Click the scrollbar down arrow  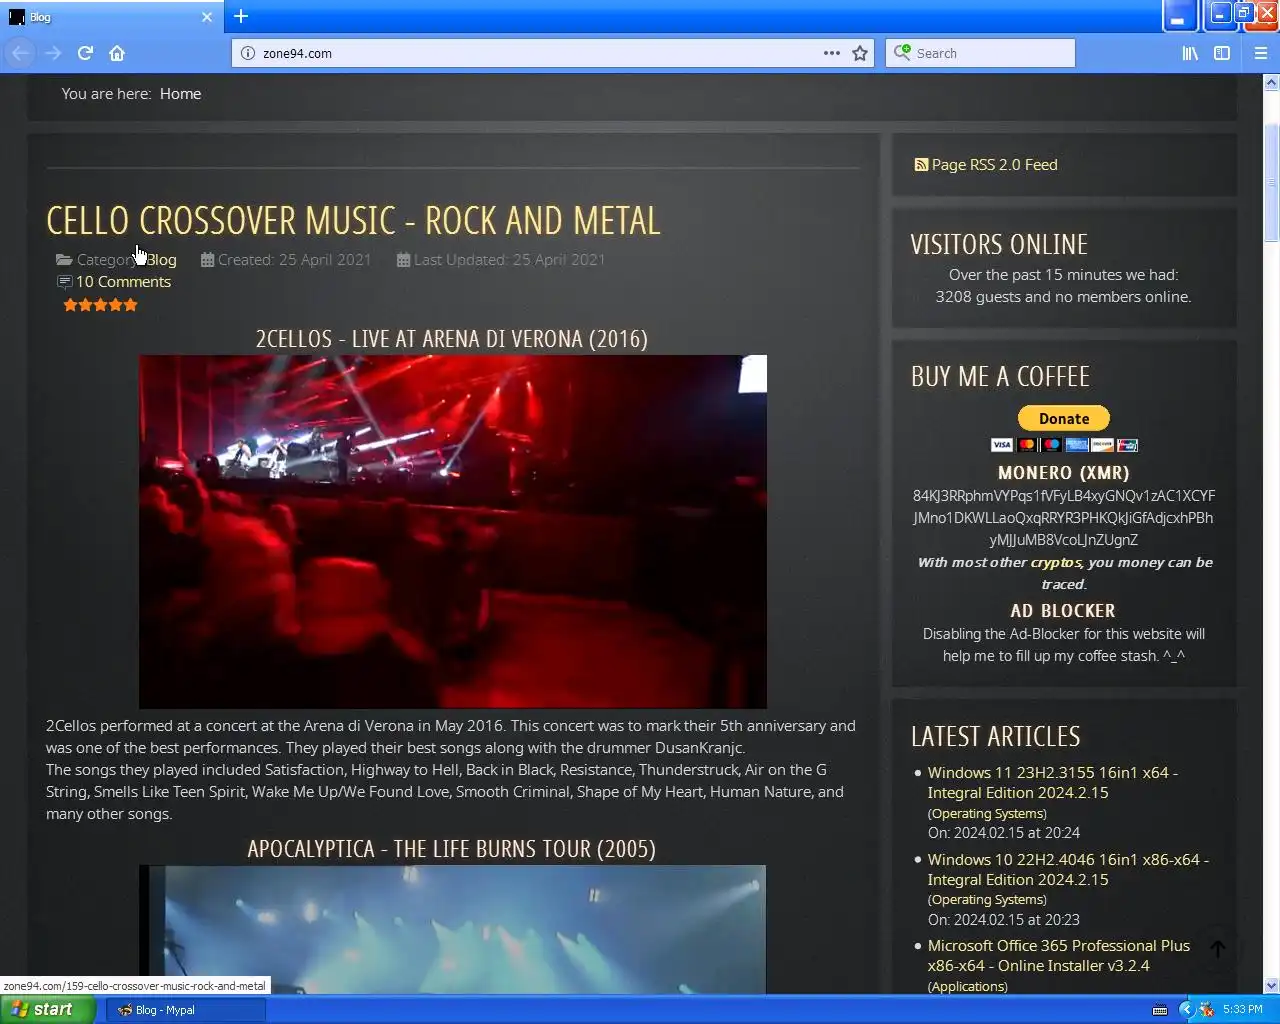coord(1272,985)
